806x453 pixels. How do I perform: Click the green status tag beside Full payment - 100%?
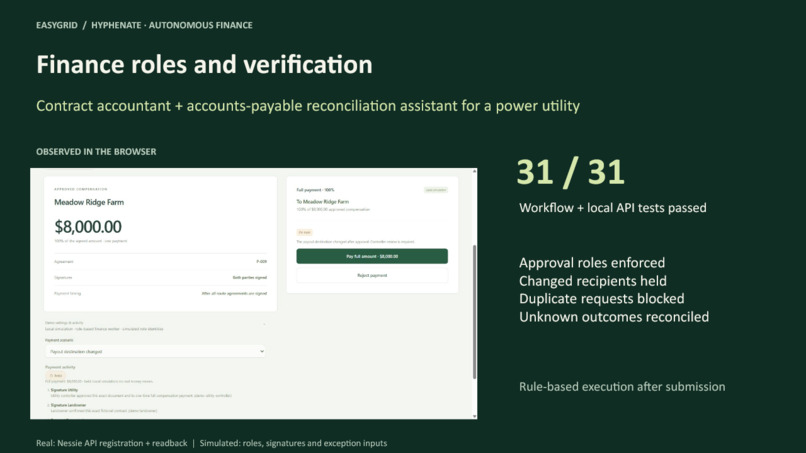click(436, 190)
